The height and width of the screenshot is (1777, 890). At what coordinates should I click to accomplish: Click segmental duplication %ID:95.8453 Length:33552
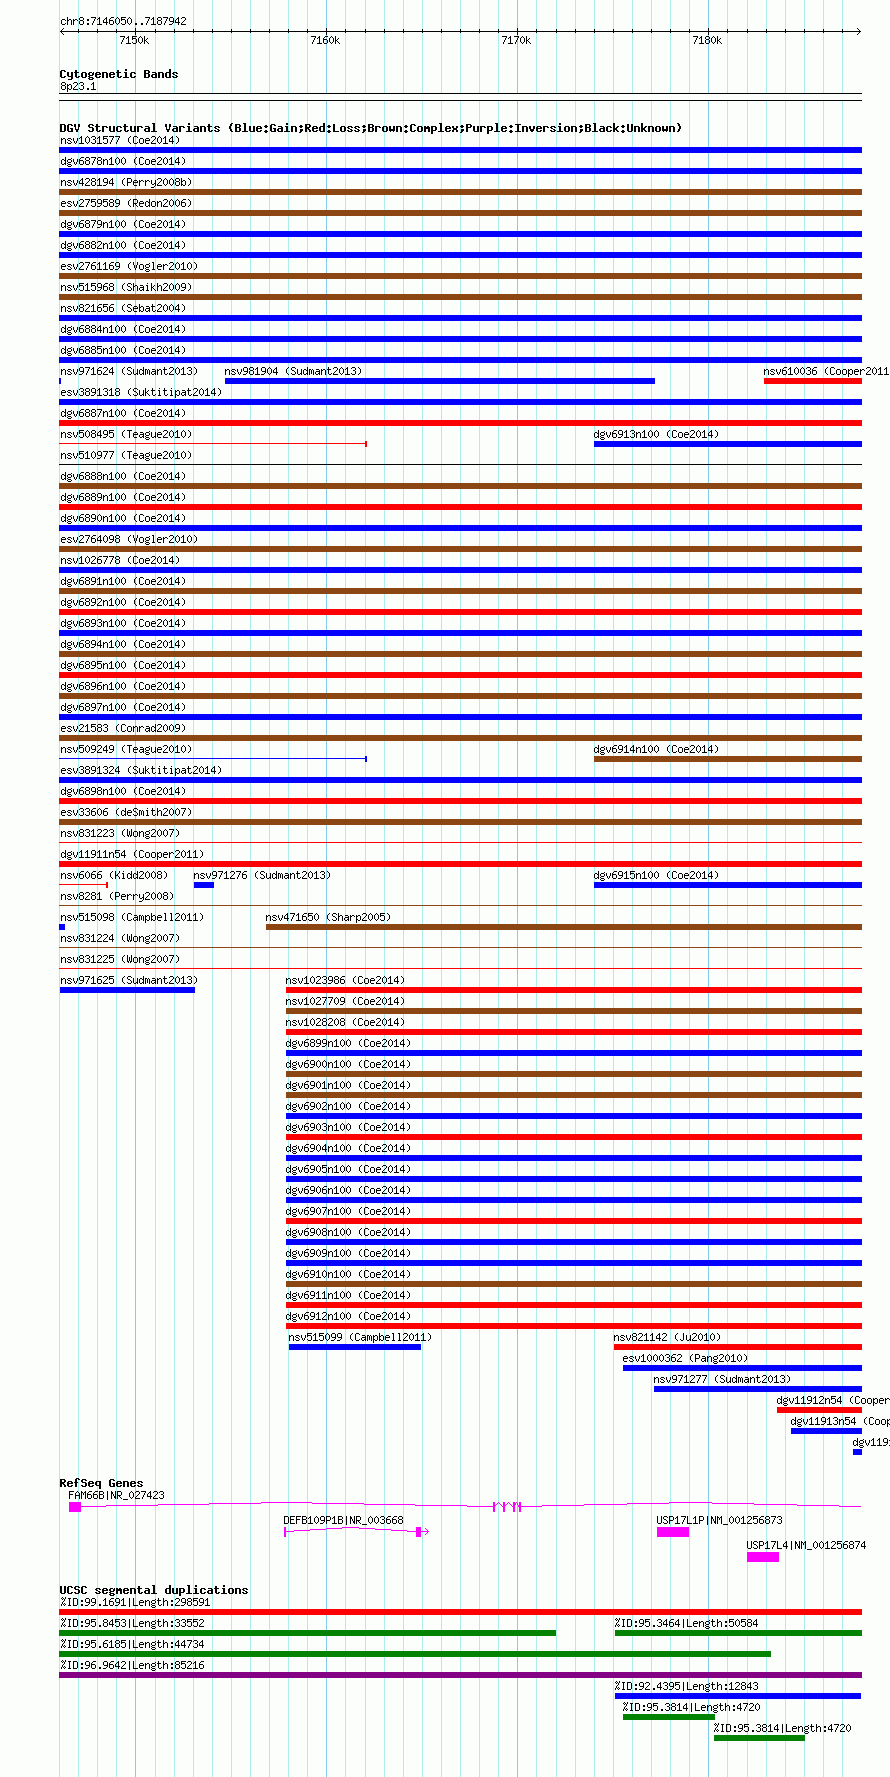132,1623
